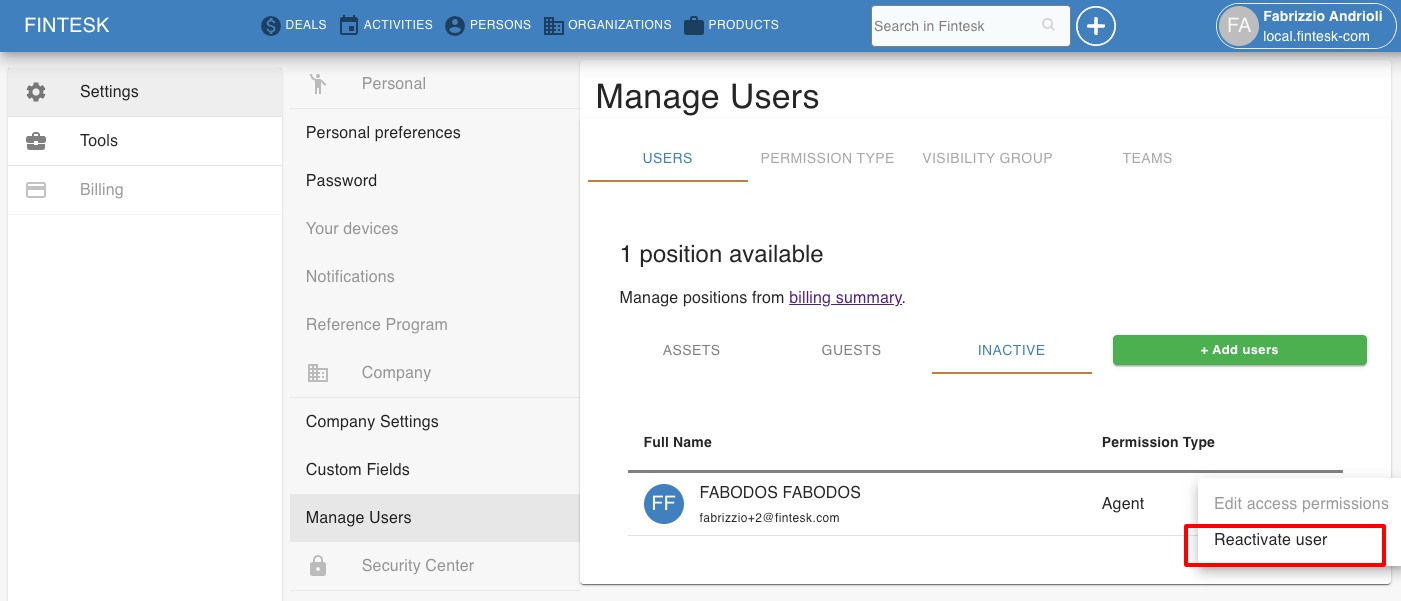
Task: Switch to the GUESTS sub-tab
Action: coord(852,350)
